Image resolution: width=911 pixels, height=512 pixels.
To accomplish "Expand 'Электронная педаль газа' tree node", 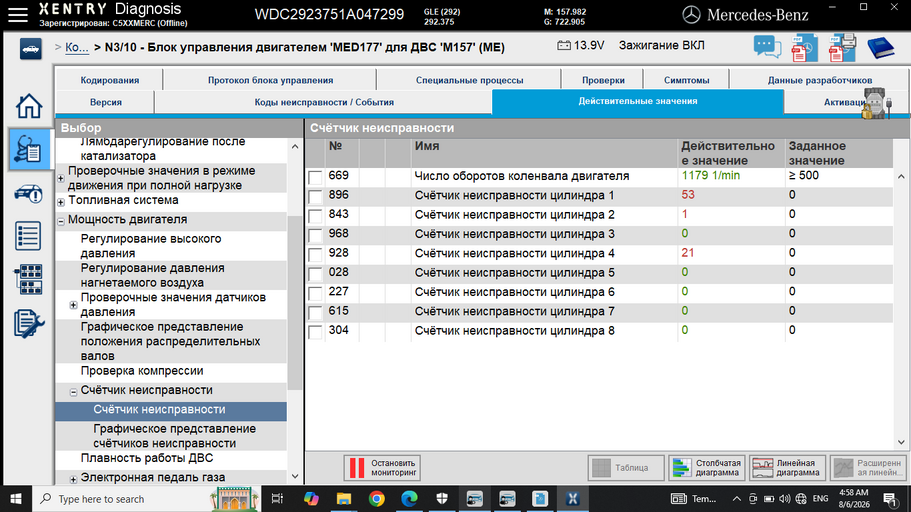I will tap(73, 479).
